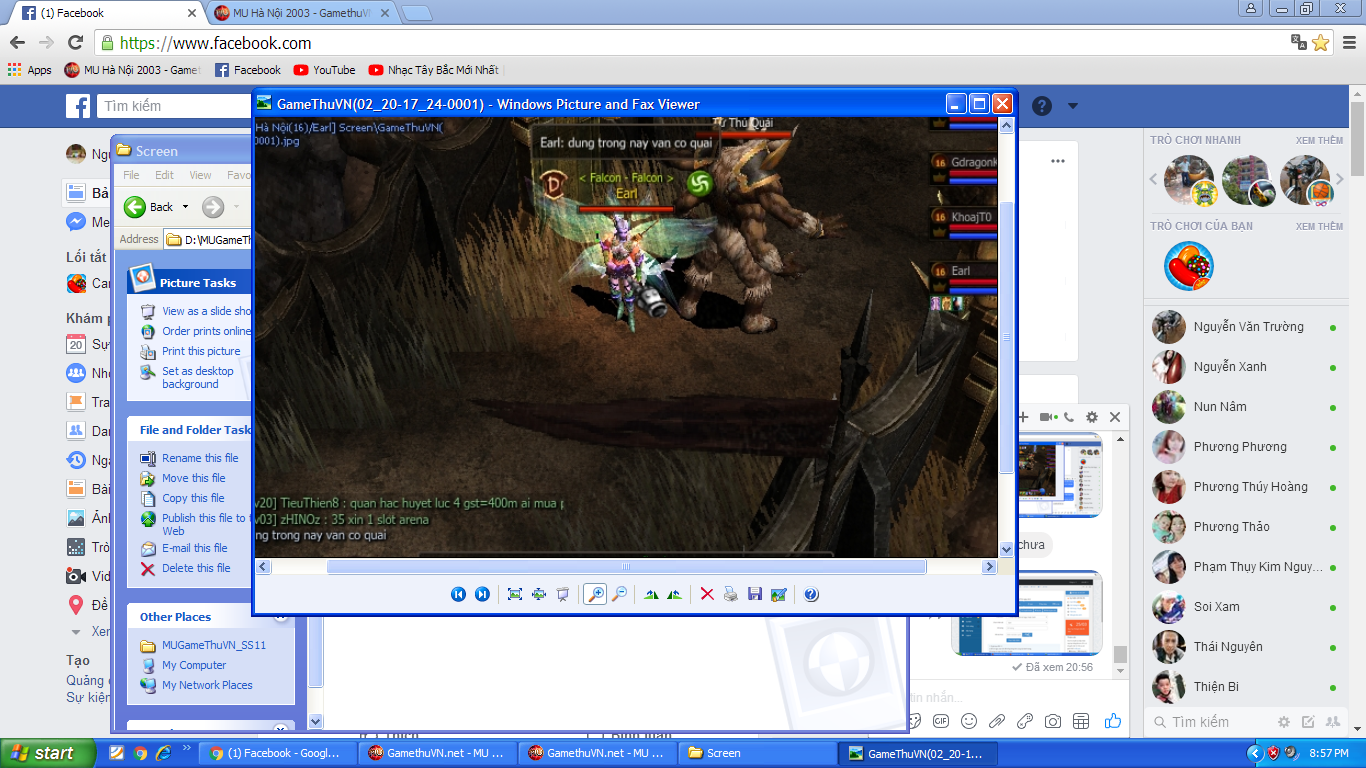Image resolution: width=1366 pixels, height=768 pixels.
Task: Open Facebook account dropdown arrow
Action: 1073,106
